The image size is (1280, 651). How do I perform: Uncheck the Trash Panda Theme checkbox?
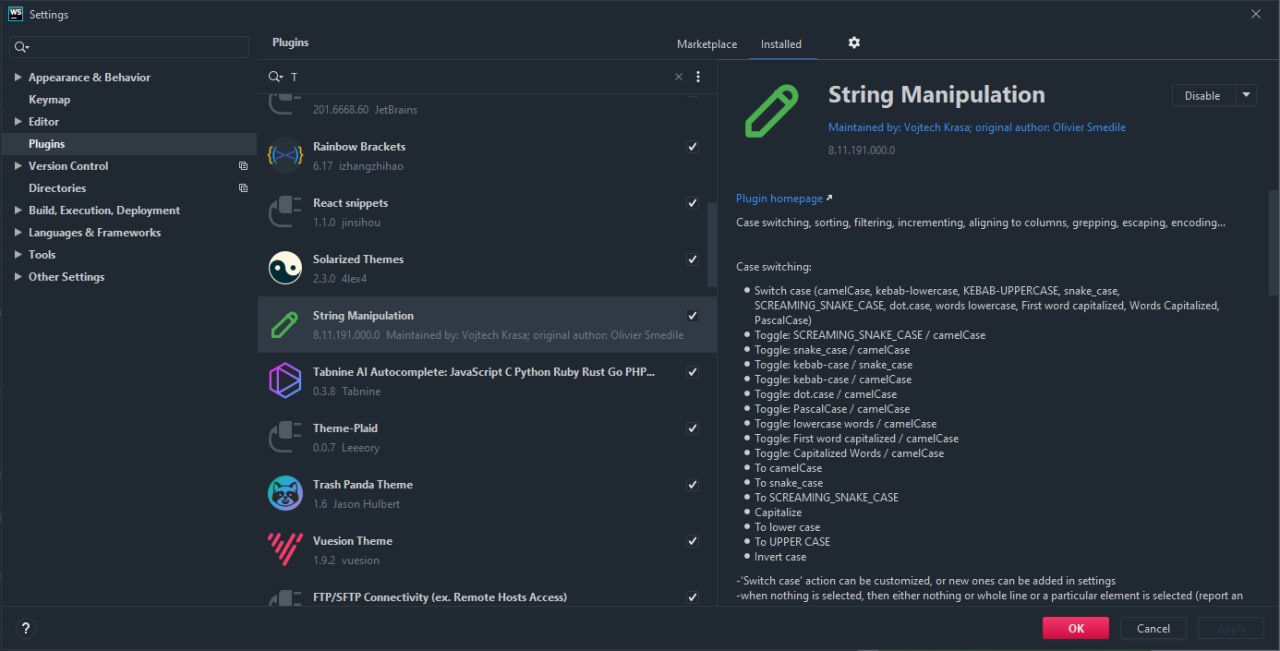click(693, 485)
